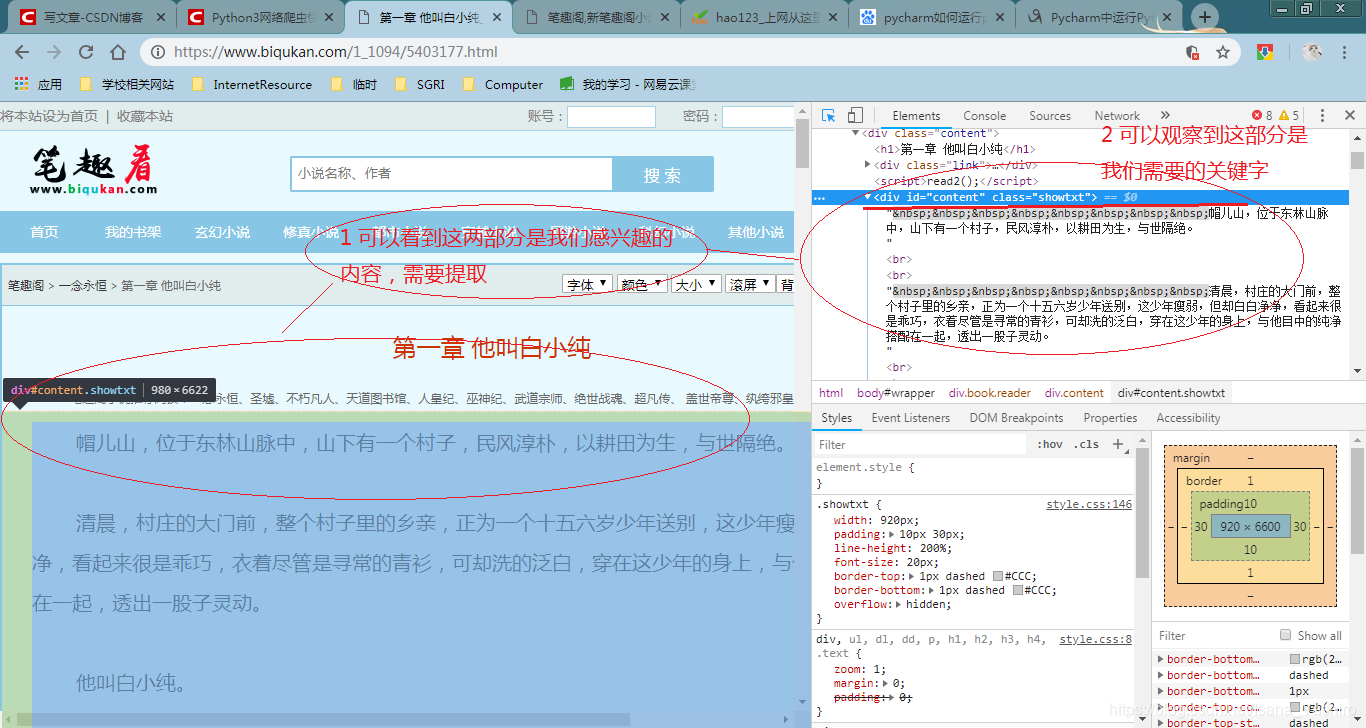Switch to the Network tab in DevTools

1117,116
